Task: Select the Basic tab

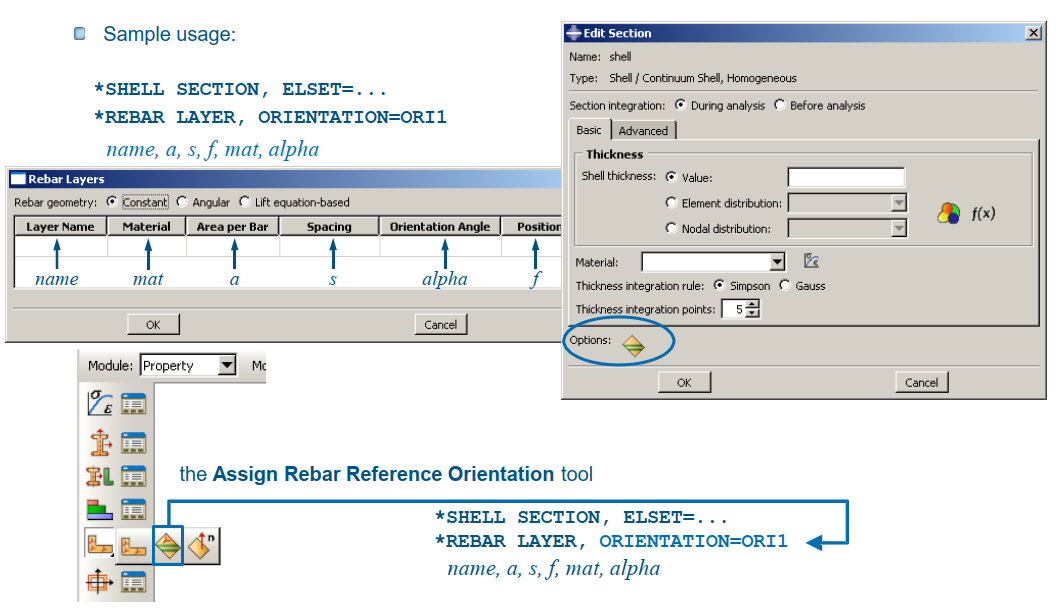Action: 589,130
